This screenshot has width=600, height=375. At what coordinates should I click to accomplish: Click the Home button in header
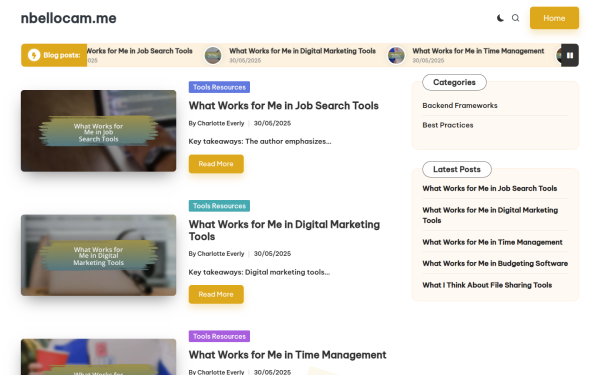coord(554,18)
